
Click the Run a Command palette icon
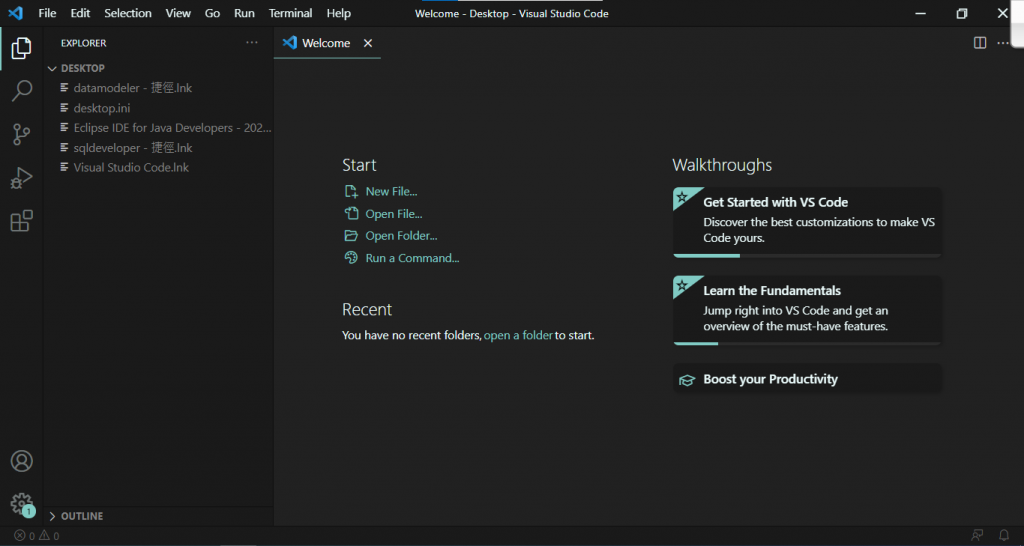351,258
